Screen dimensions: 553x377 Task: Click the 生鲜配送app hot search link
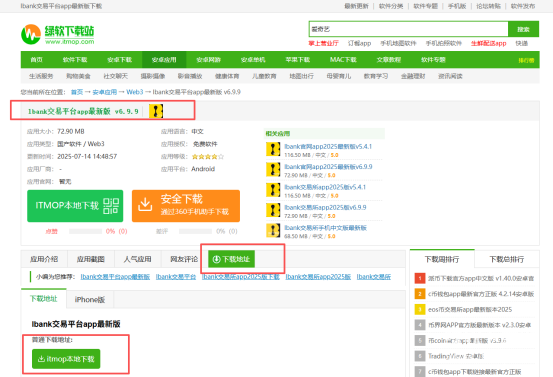click(x=488, y=43)
